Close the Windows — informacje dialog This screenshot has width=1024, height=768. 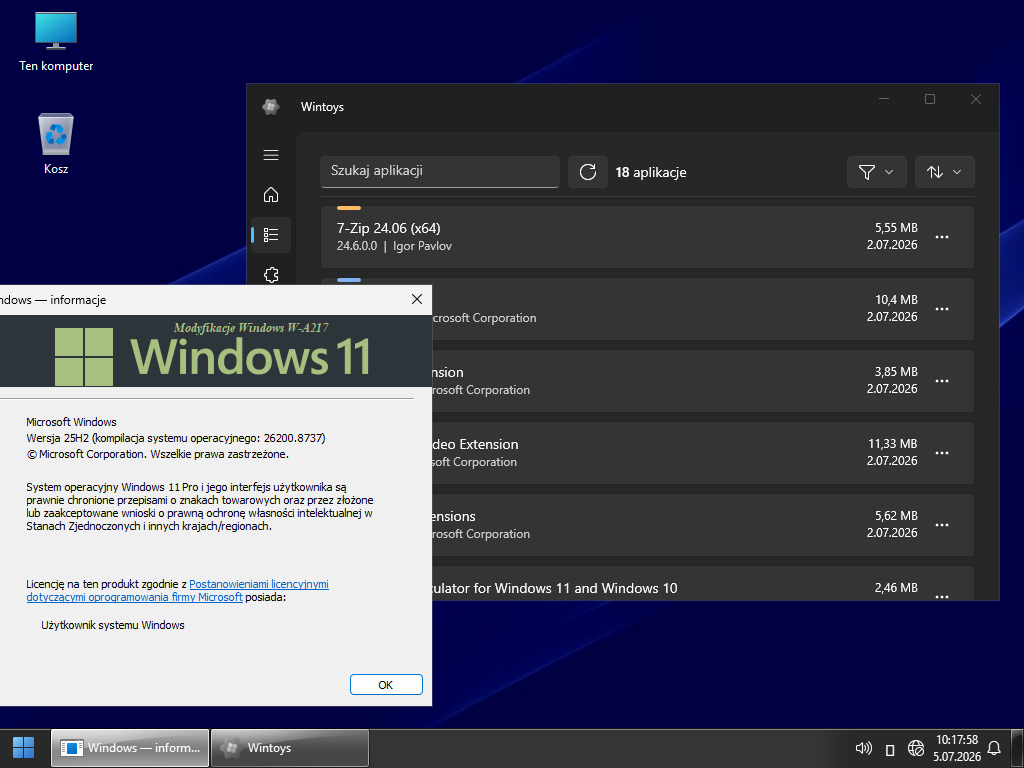click(x=417, y=299)
